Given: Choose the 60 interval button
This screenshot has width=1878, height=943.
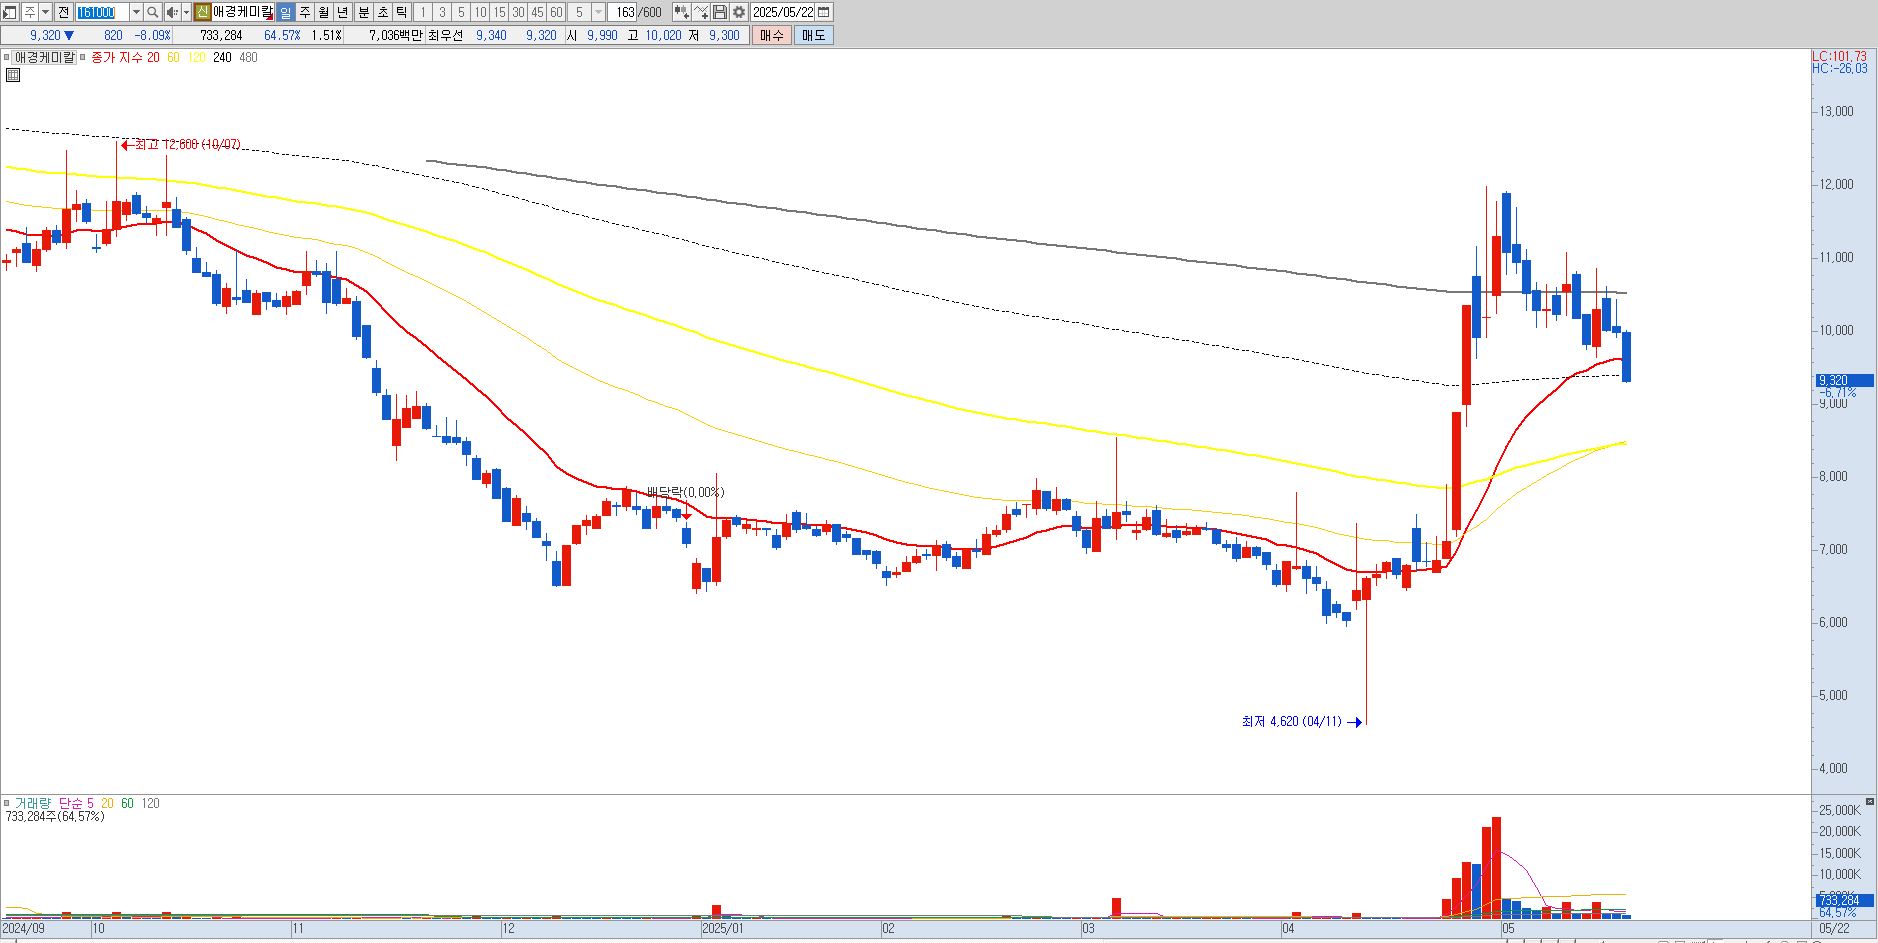Looking at the screenshot, I should (556, 12).
